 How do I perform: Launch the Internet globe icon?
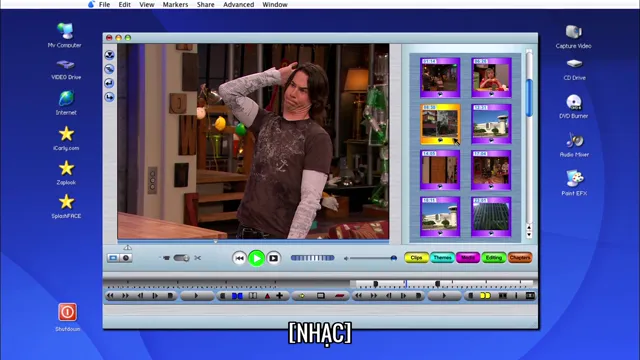pyautogui.click(x=66, y=98)
